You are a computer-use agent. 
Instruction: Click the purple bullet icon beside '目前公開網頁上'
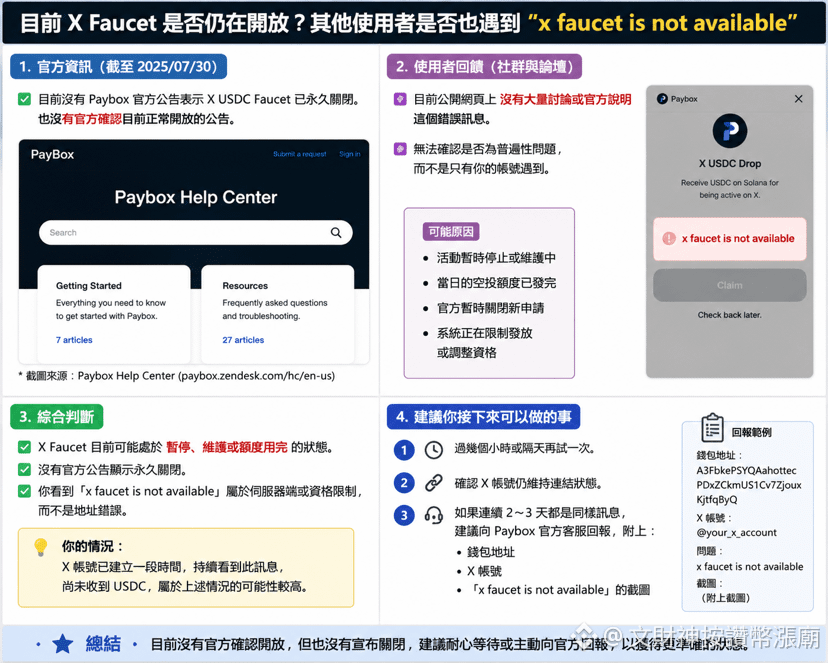[400, 99]
